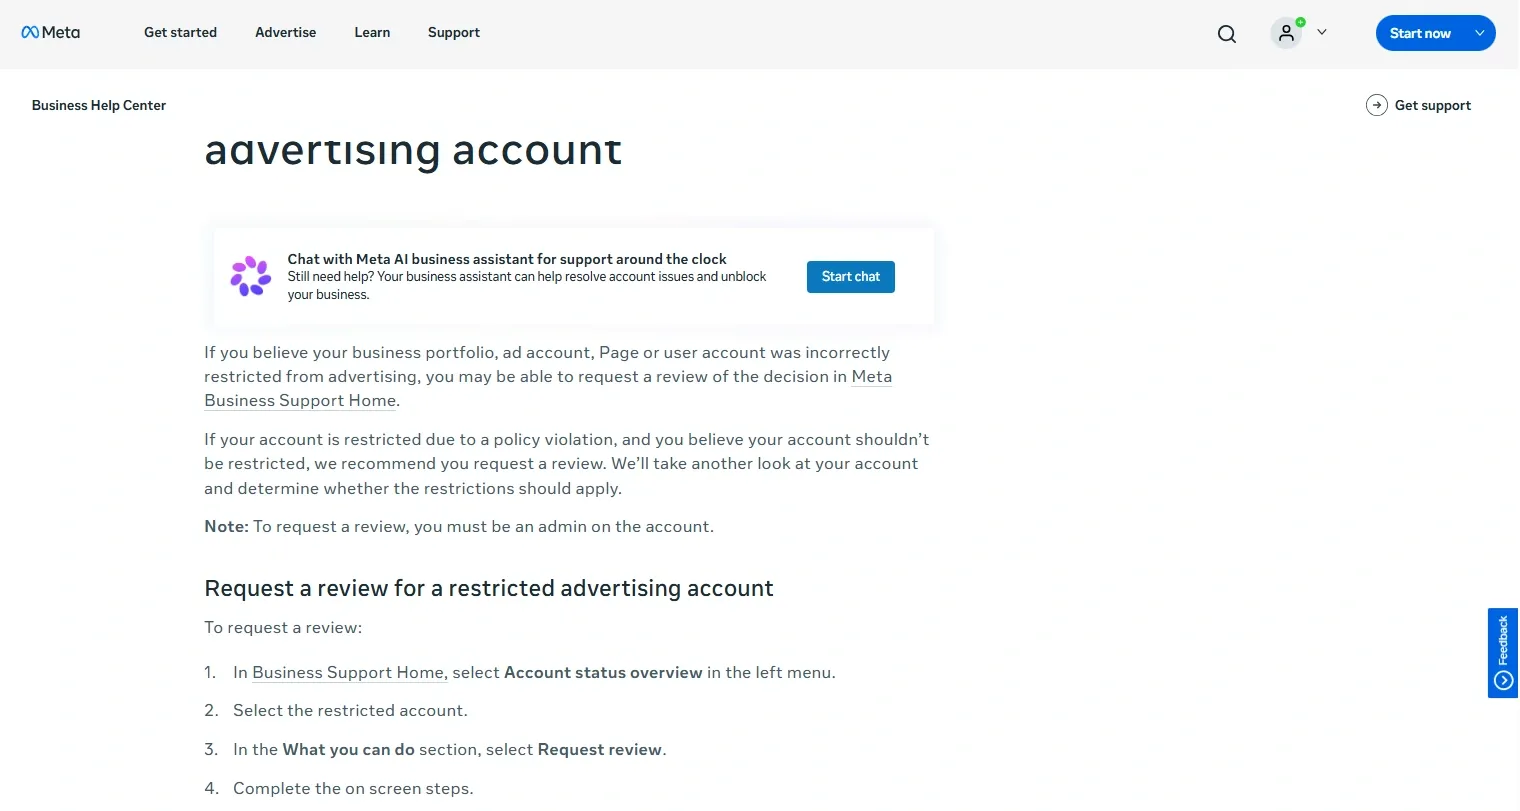Open the Support menu
This screenshot has height=811, width=1520.
[454, 33]
